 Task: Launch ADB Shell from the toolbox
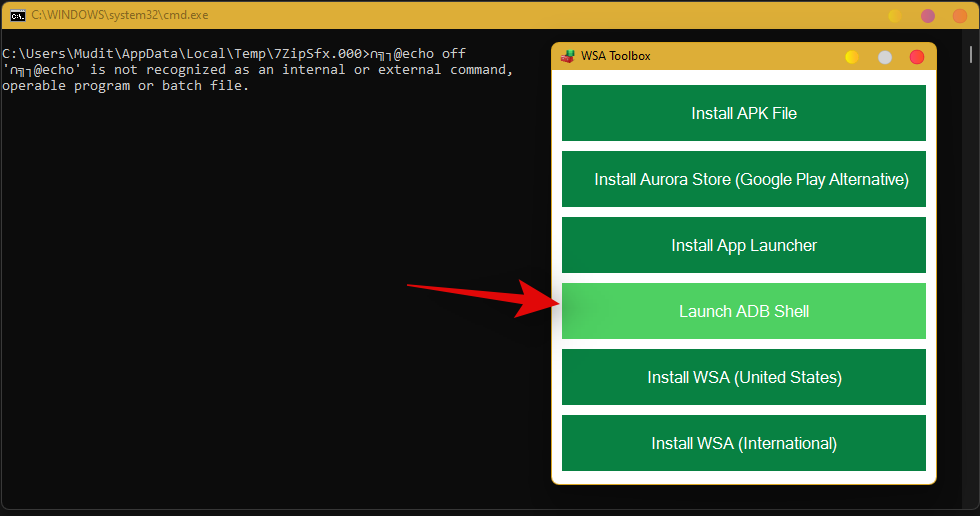point(744,312)
